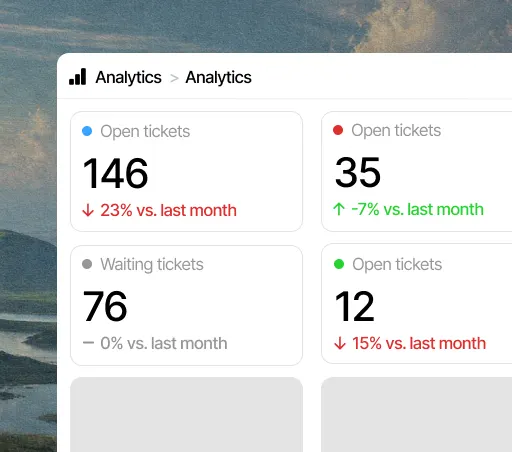
Task: Select the value 35
Action: (358, 172)
